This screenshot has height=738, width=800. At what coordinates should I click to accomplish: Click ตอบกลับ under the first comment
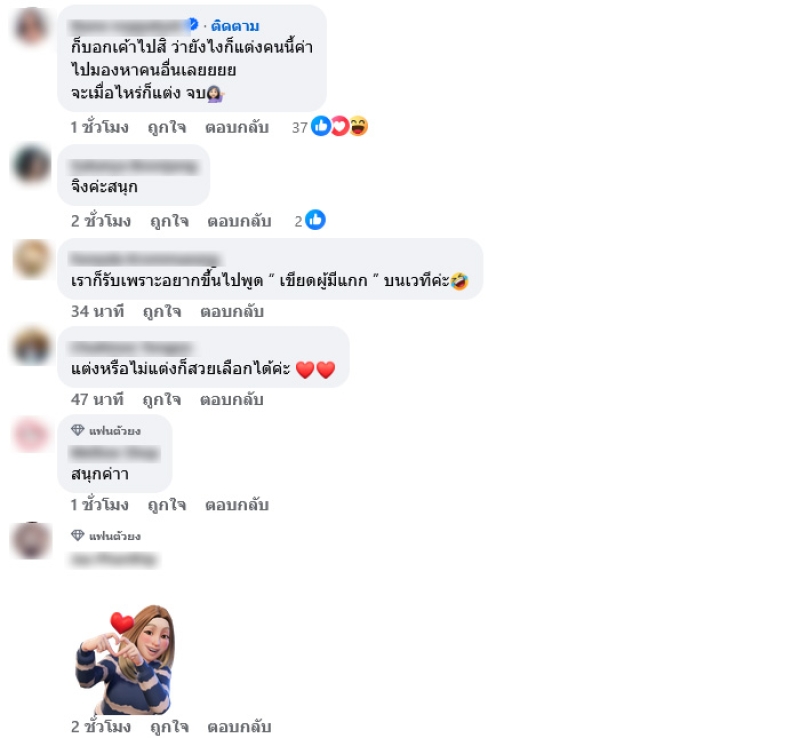237,127
